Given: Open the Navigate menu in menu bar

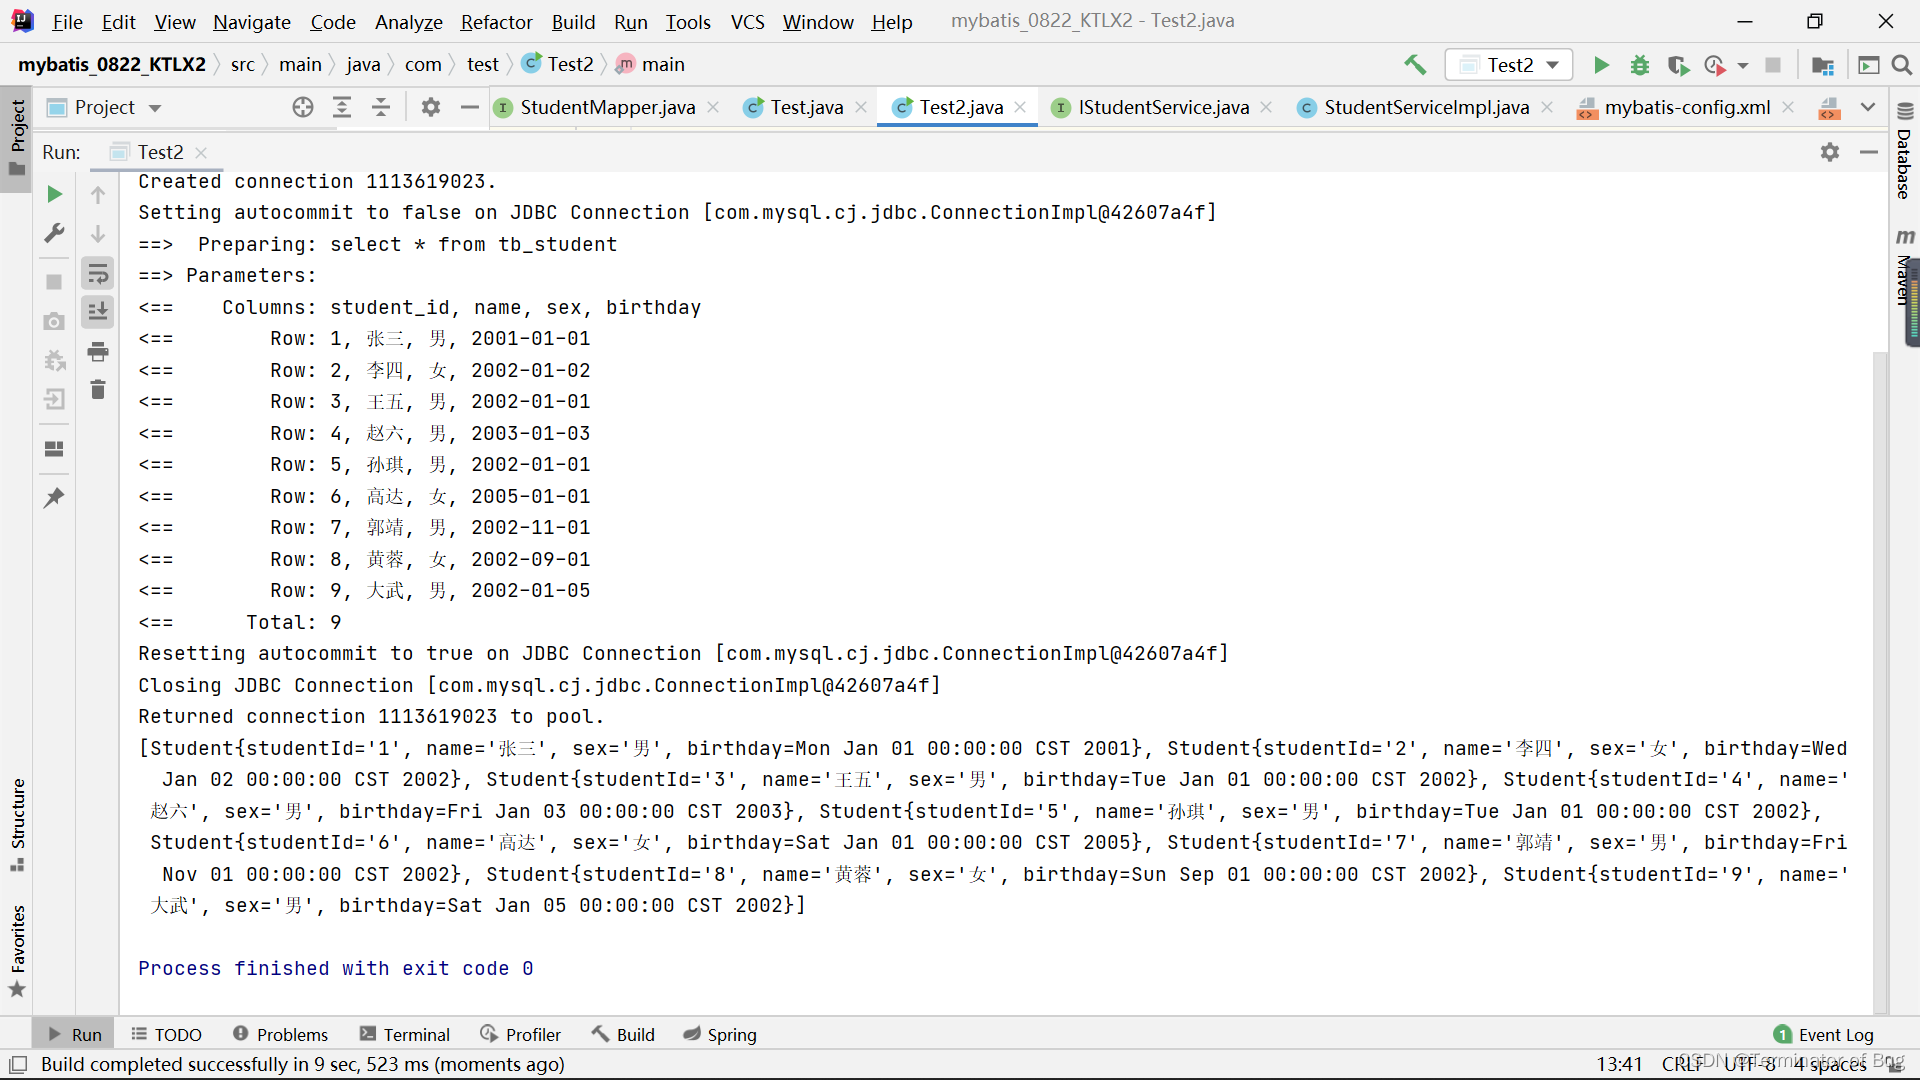Looking at the screenshot, I should (x=252, y=21).
